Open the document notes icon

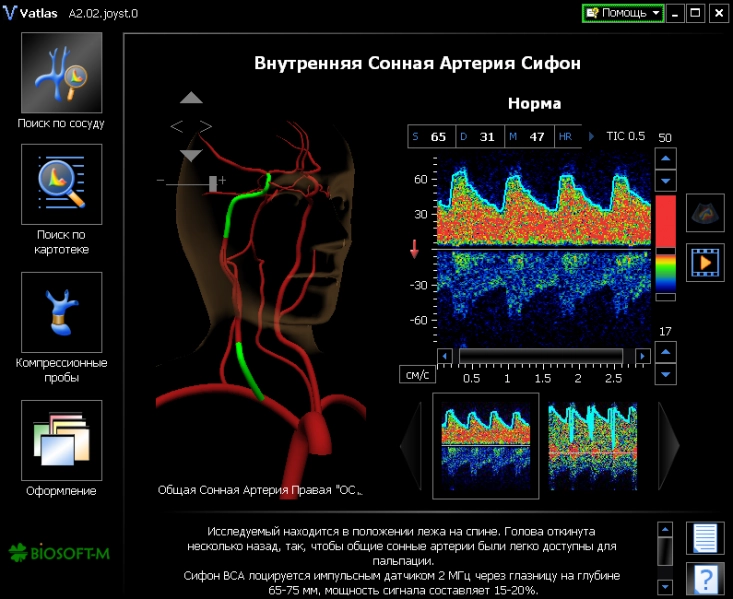pyautogui.click(x=705, y=538)
